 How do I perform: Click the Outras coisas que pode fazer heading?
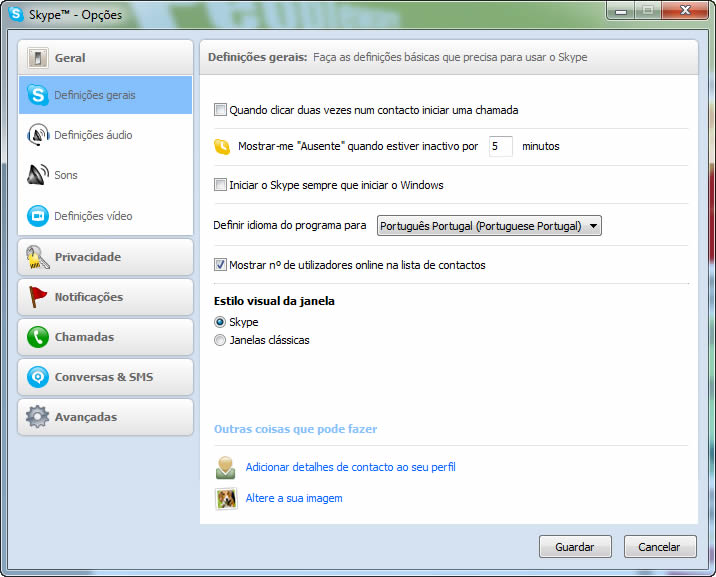coord(295,429)
